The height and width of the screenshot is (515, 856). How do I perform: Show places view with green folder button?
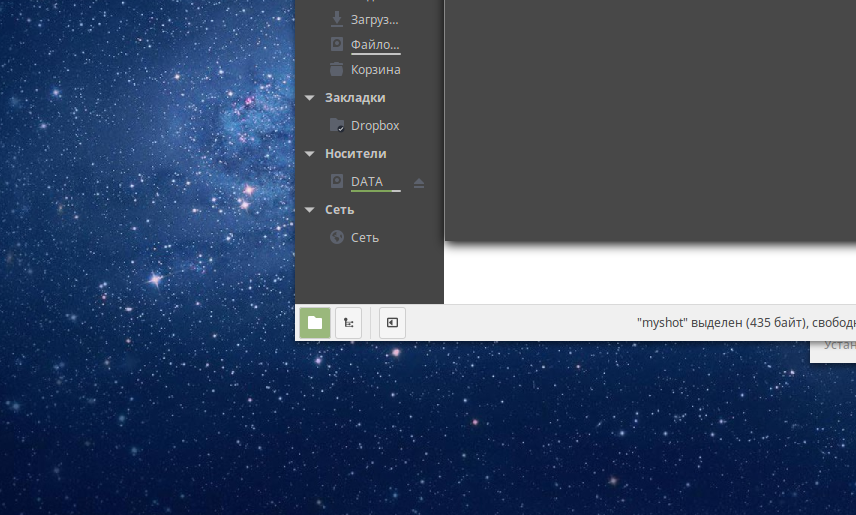tap(315, 323)
